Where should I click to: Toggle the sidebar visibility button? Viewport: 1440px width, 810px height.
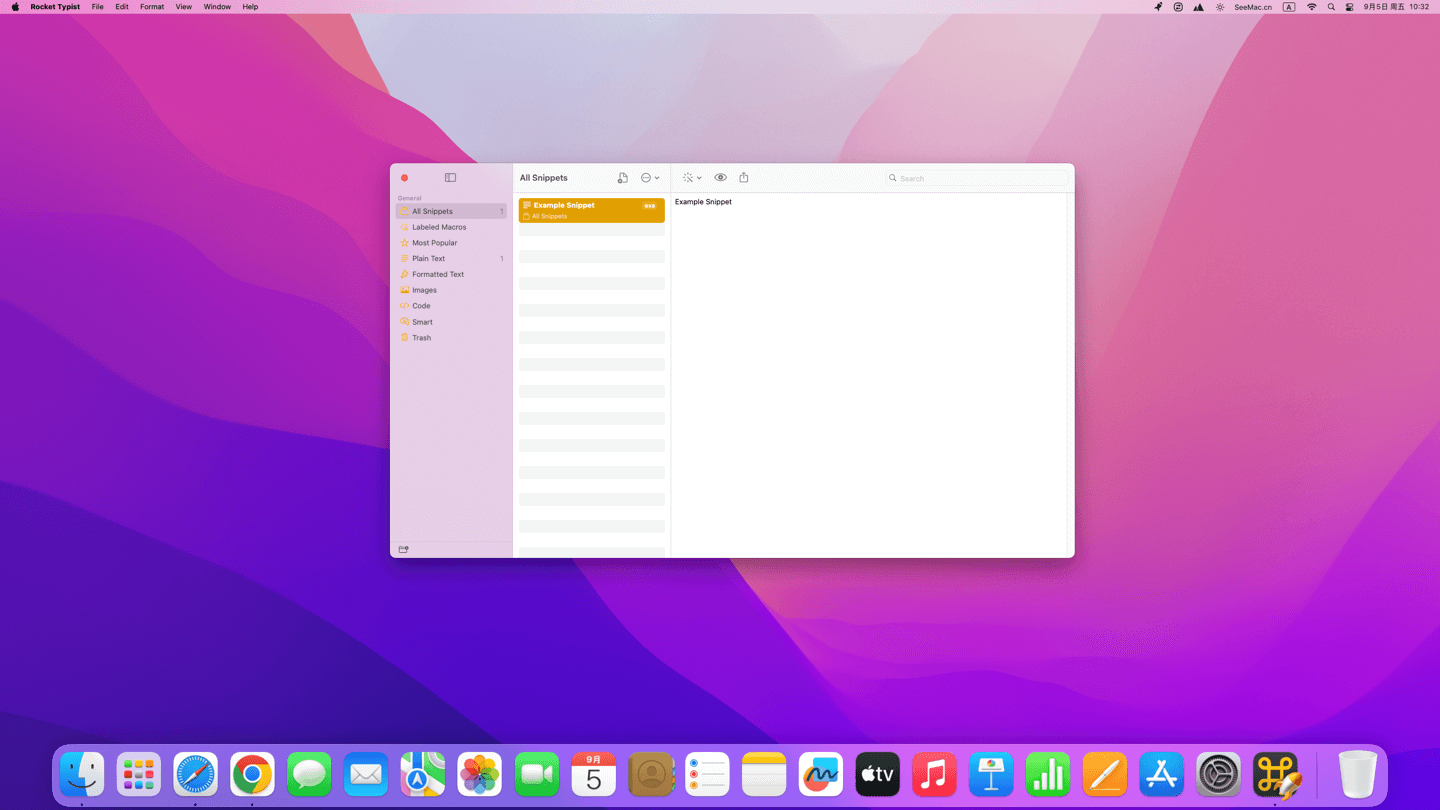450,178
